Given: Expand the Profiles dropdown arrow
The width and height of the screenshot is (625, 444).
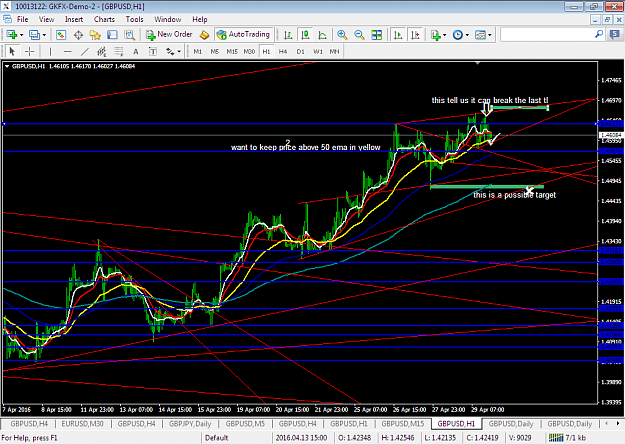Looking at the screenshot, I should click(44, 35).
